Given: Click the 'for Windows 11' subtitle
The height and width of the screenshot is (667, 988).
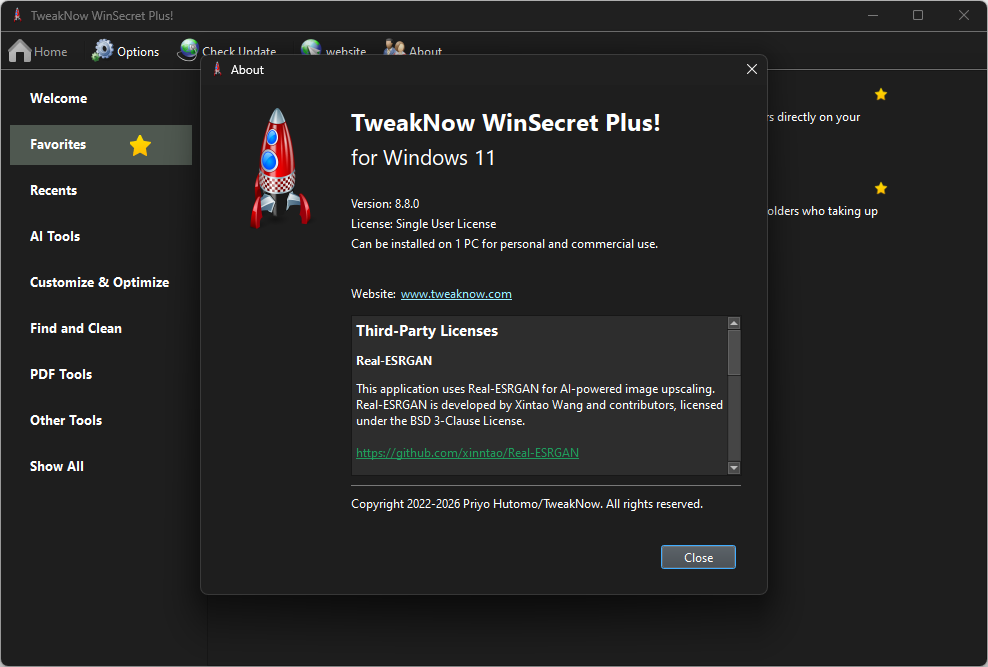Looking at the screenshot, I should click(x=423, y=157).
